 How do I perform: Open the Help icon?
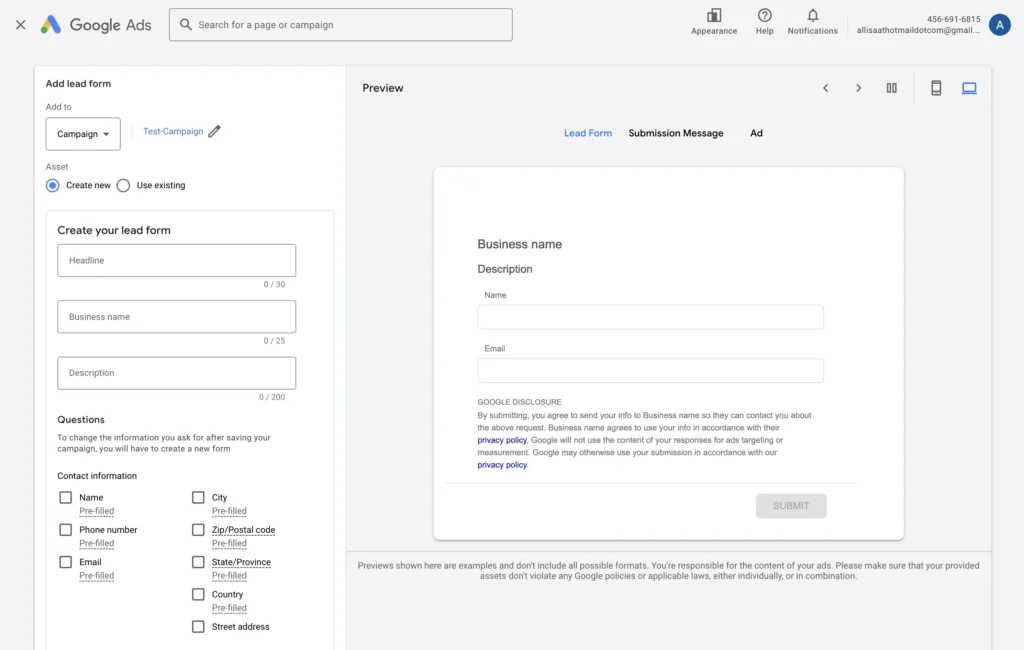pyautogui.click(x=764, y=16)
